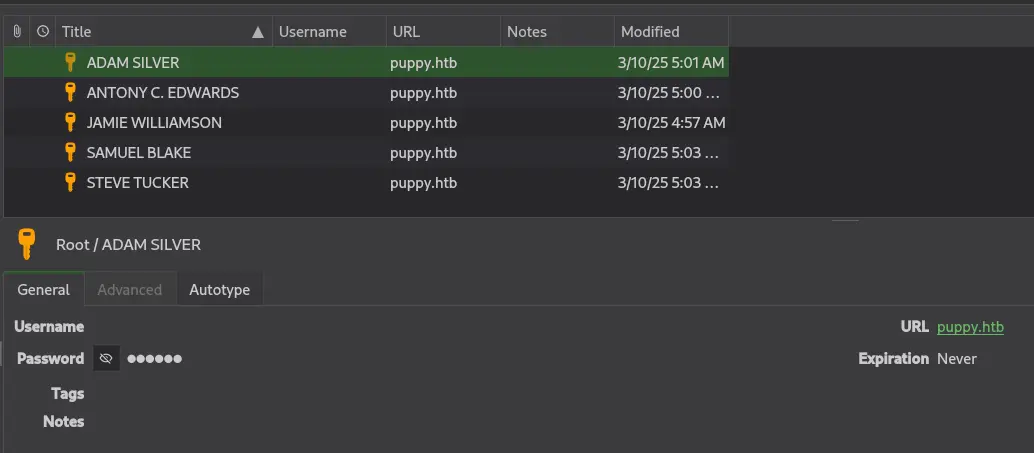Reveal the hidden password with eye toggle

pos(106,358)
